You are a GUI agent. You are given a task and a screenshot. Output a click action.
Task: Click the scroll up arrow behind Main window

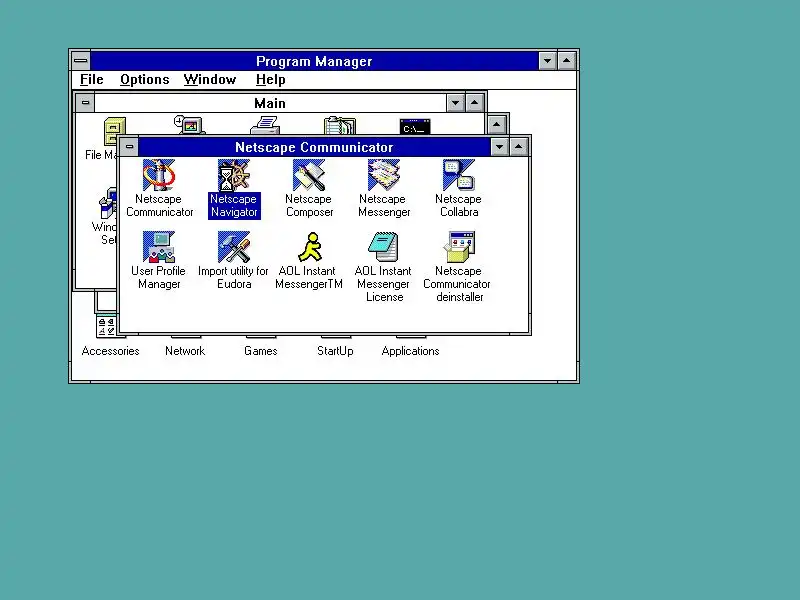coord(496,124)
